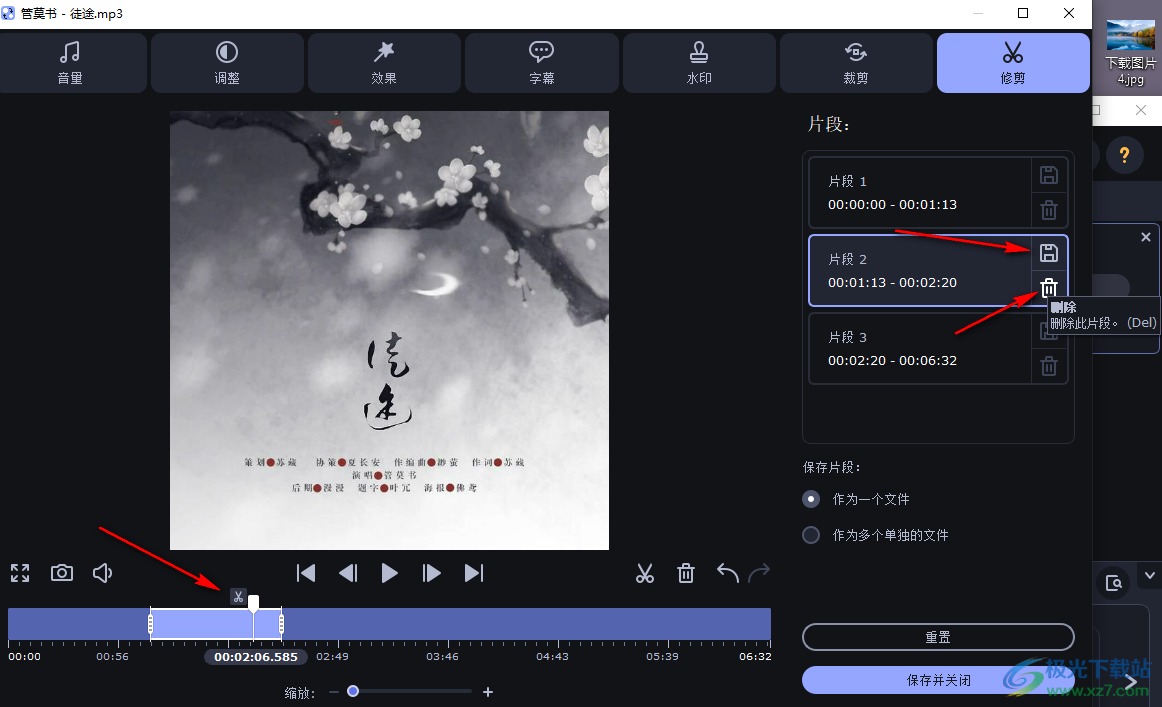1162x707 pixels.
Task: Delete segment 片段 3 with trash icon
Action: click(1049, 366)
